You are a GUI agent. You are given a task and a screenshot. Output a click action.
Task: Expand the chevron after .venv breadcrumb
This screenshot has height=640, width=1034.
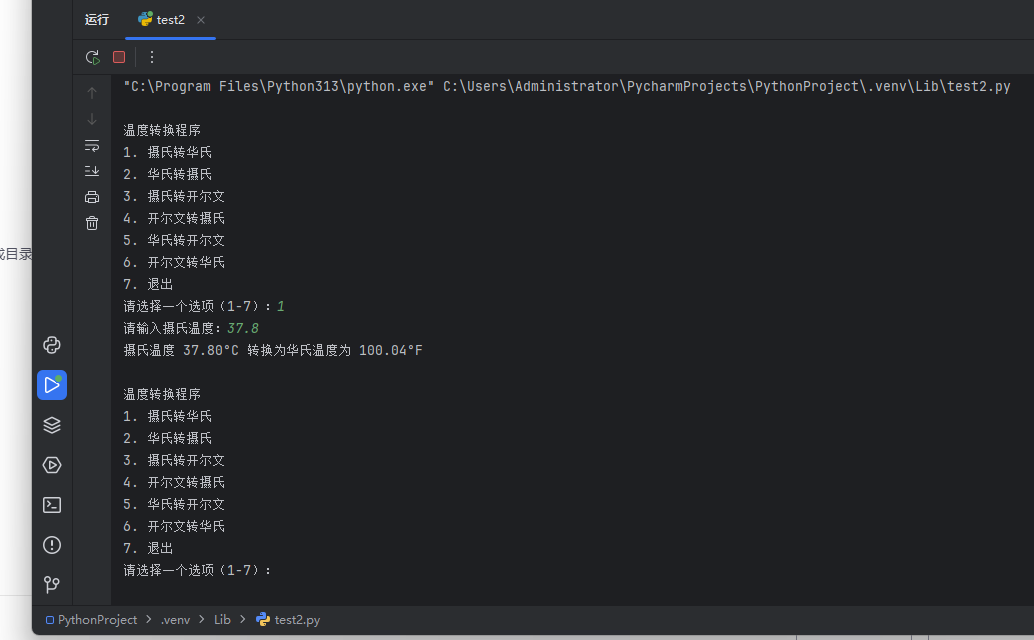(202, 620)
